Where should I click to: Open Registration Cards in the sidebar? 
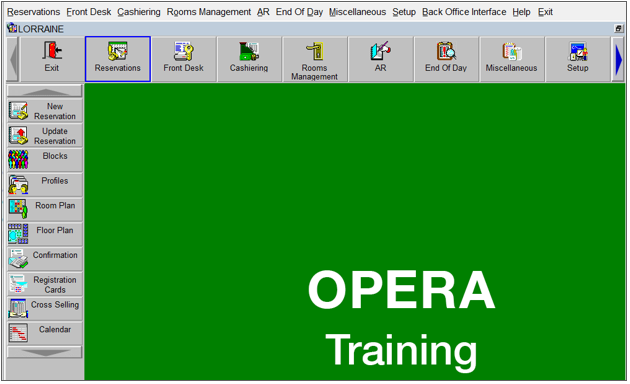45,284
